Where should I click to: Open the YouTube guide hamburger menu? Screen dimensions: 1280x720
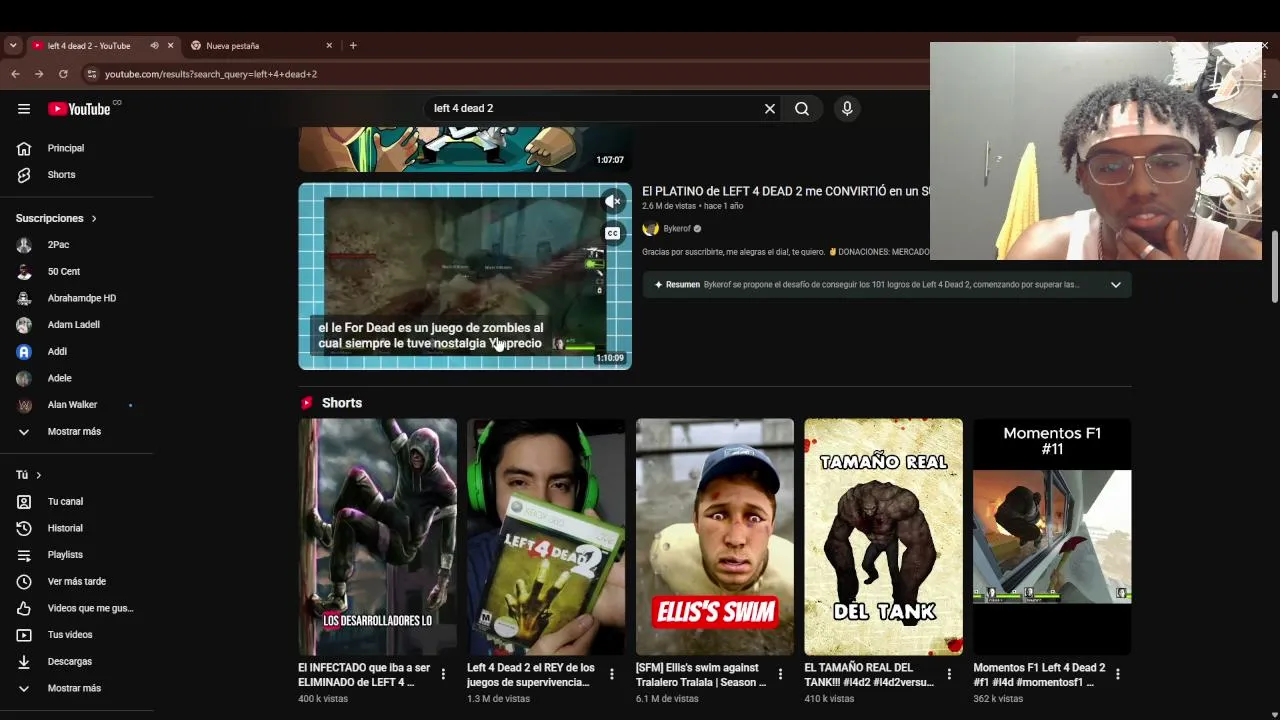[24, 109]
